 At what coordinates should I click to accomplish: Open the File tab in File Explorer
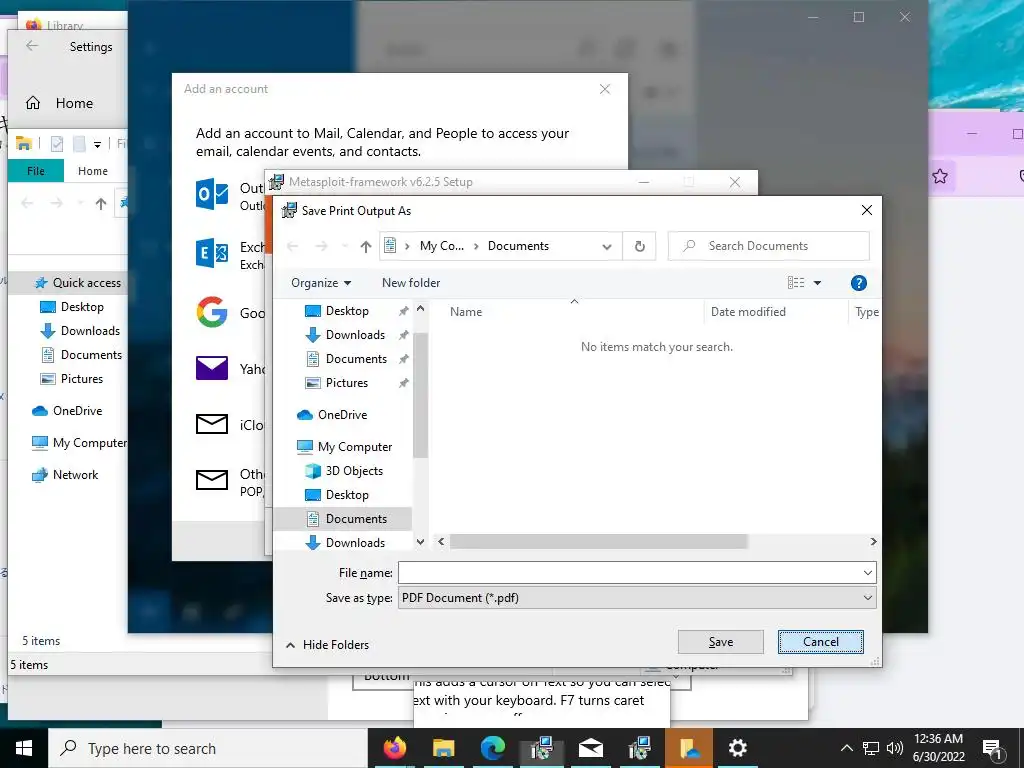point(36,171)
